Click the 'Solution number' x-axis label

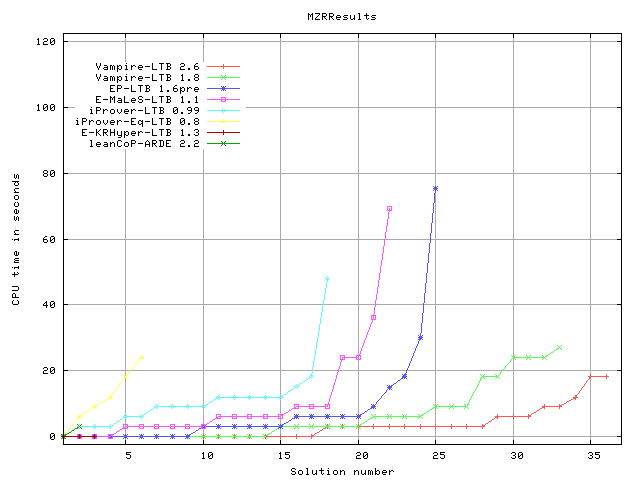(342, 471)
